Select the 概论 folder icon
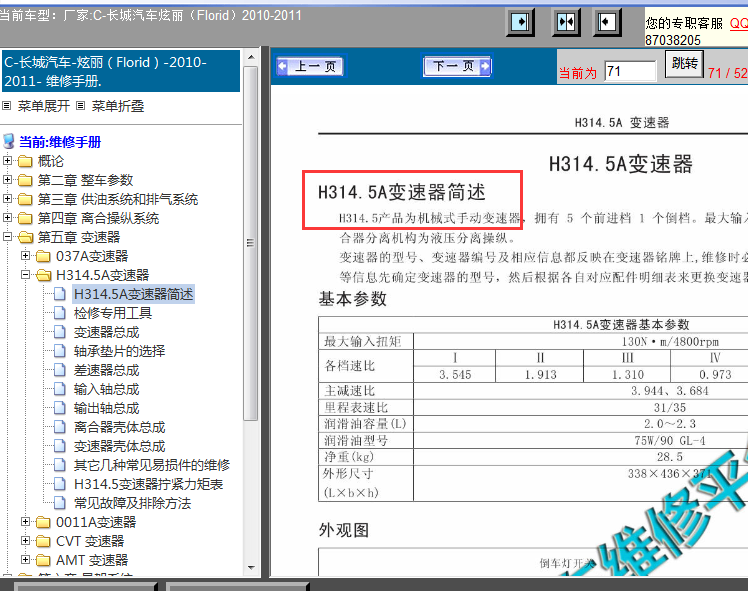Screen dimensions: 748x591 25,162
